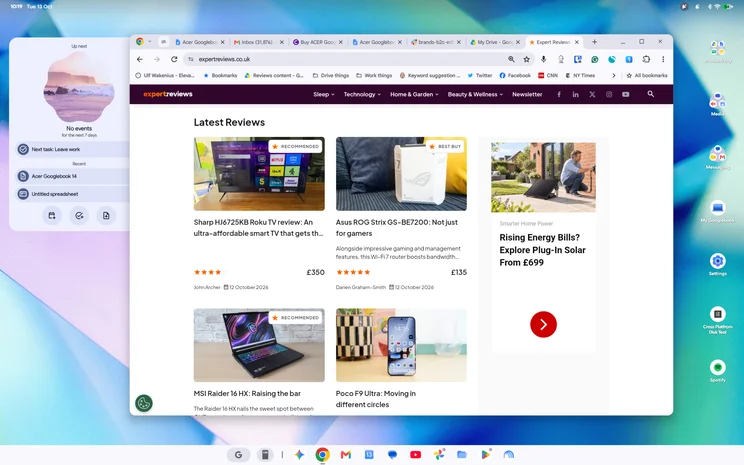Viewport: 744px width, 465px height.
Task: Close the Inbox Gmail tab
Action: (x=281, y=42)
